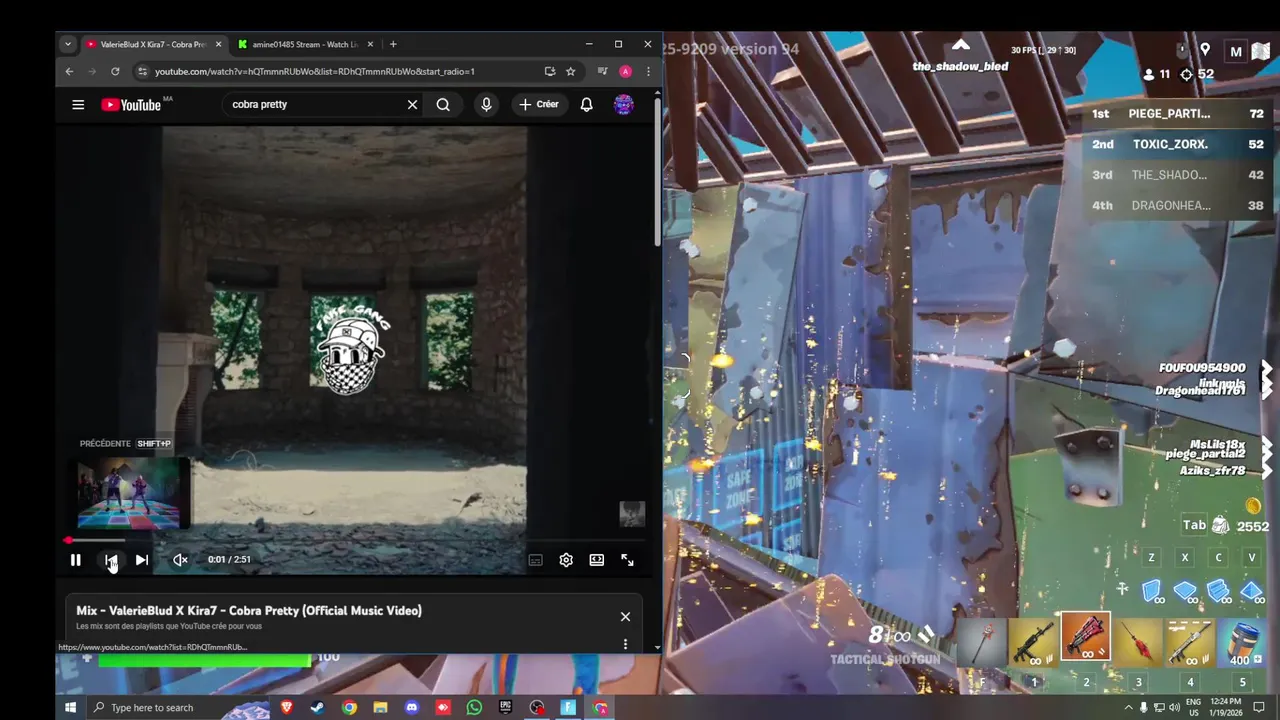1280x720 pixels.
Task: Click the YouTube page vertical scrollbar
Action: 657,170
